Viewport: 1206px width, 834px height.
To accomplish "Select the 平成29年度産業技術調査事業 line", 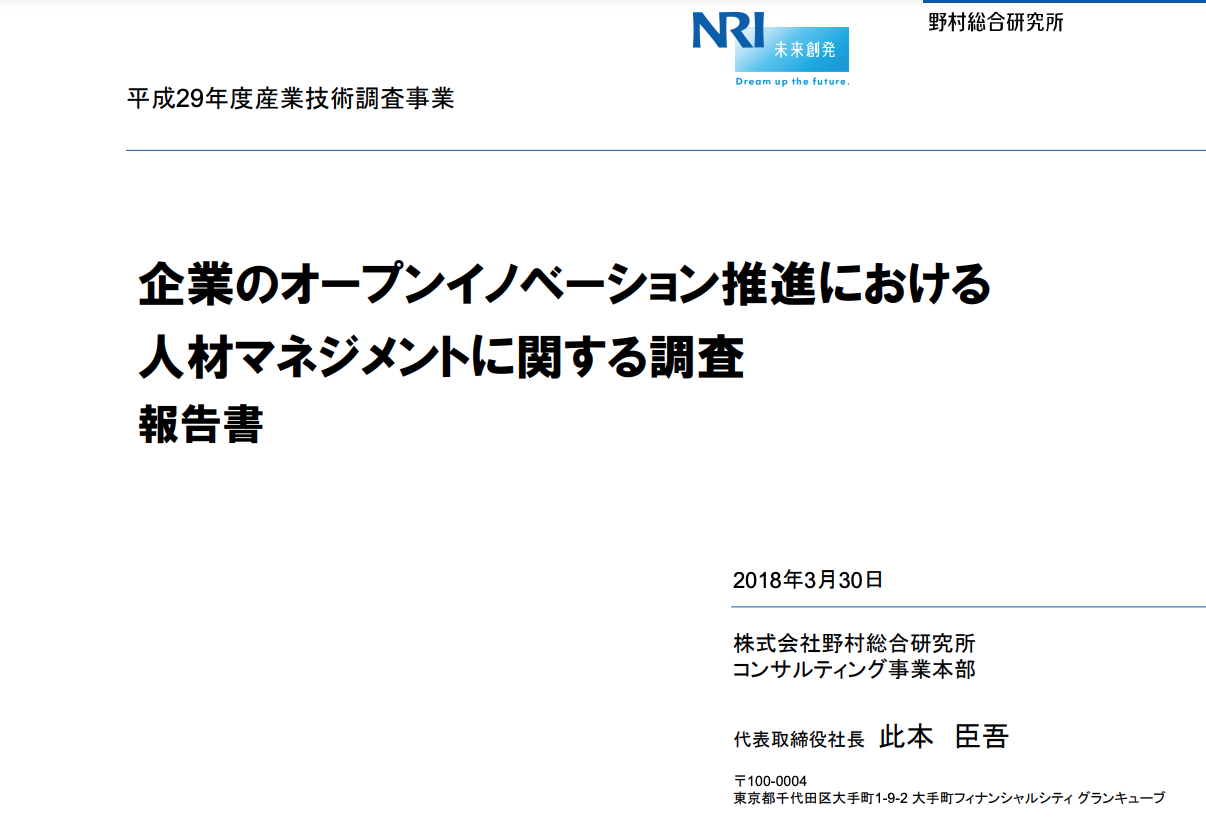I will 291,99.
